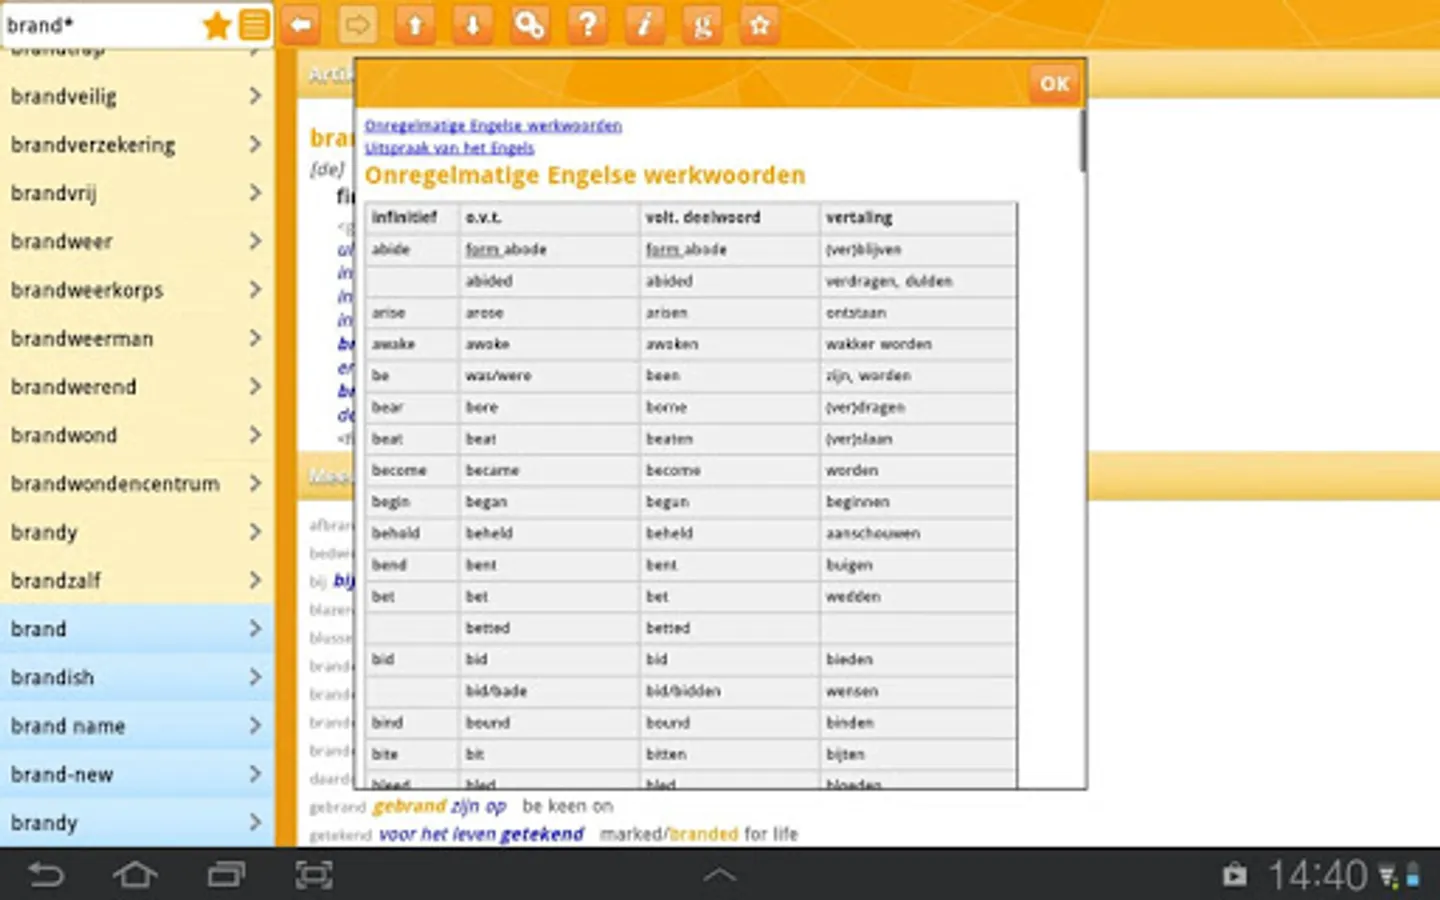Screen dimensions: 1440x900
Task: Select brandish in the word list
Action: (52, 677)
